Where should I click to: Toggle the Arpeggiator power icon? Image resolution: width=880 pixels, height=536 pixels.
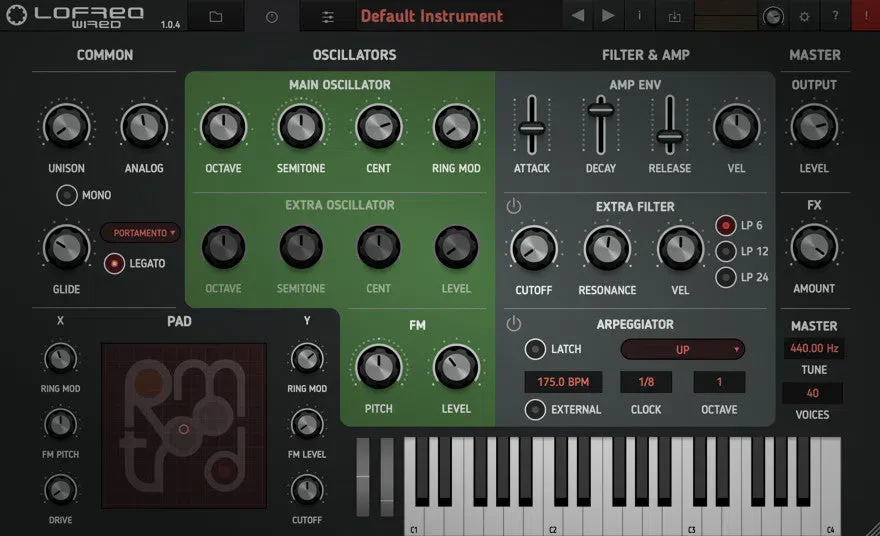[514, 324]
